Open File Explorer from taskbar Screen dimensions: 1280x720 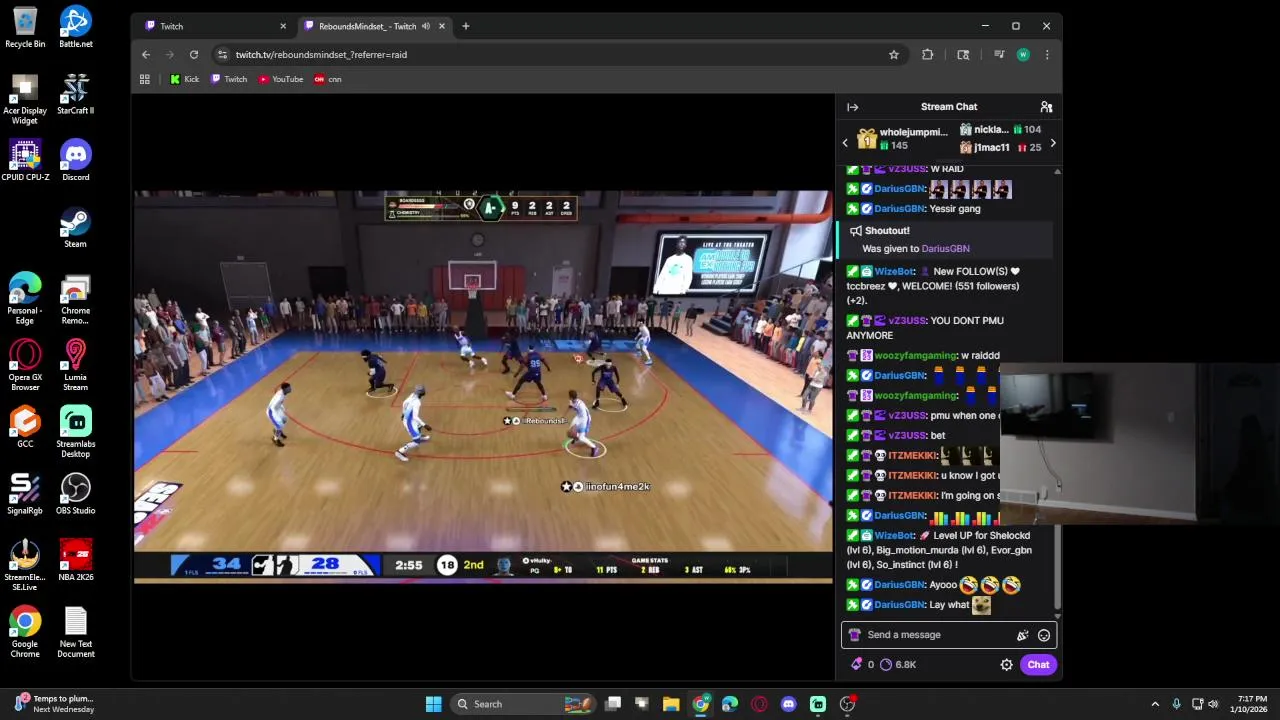click(x=671, y=704)
